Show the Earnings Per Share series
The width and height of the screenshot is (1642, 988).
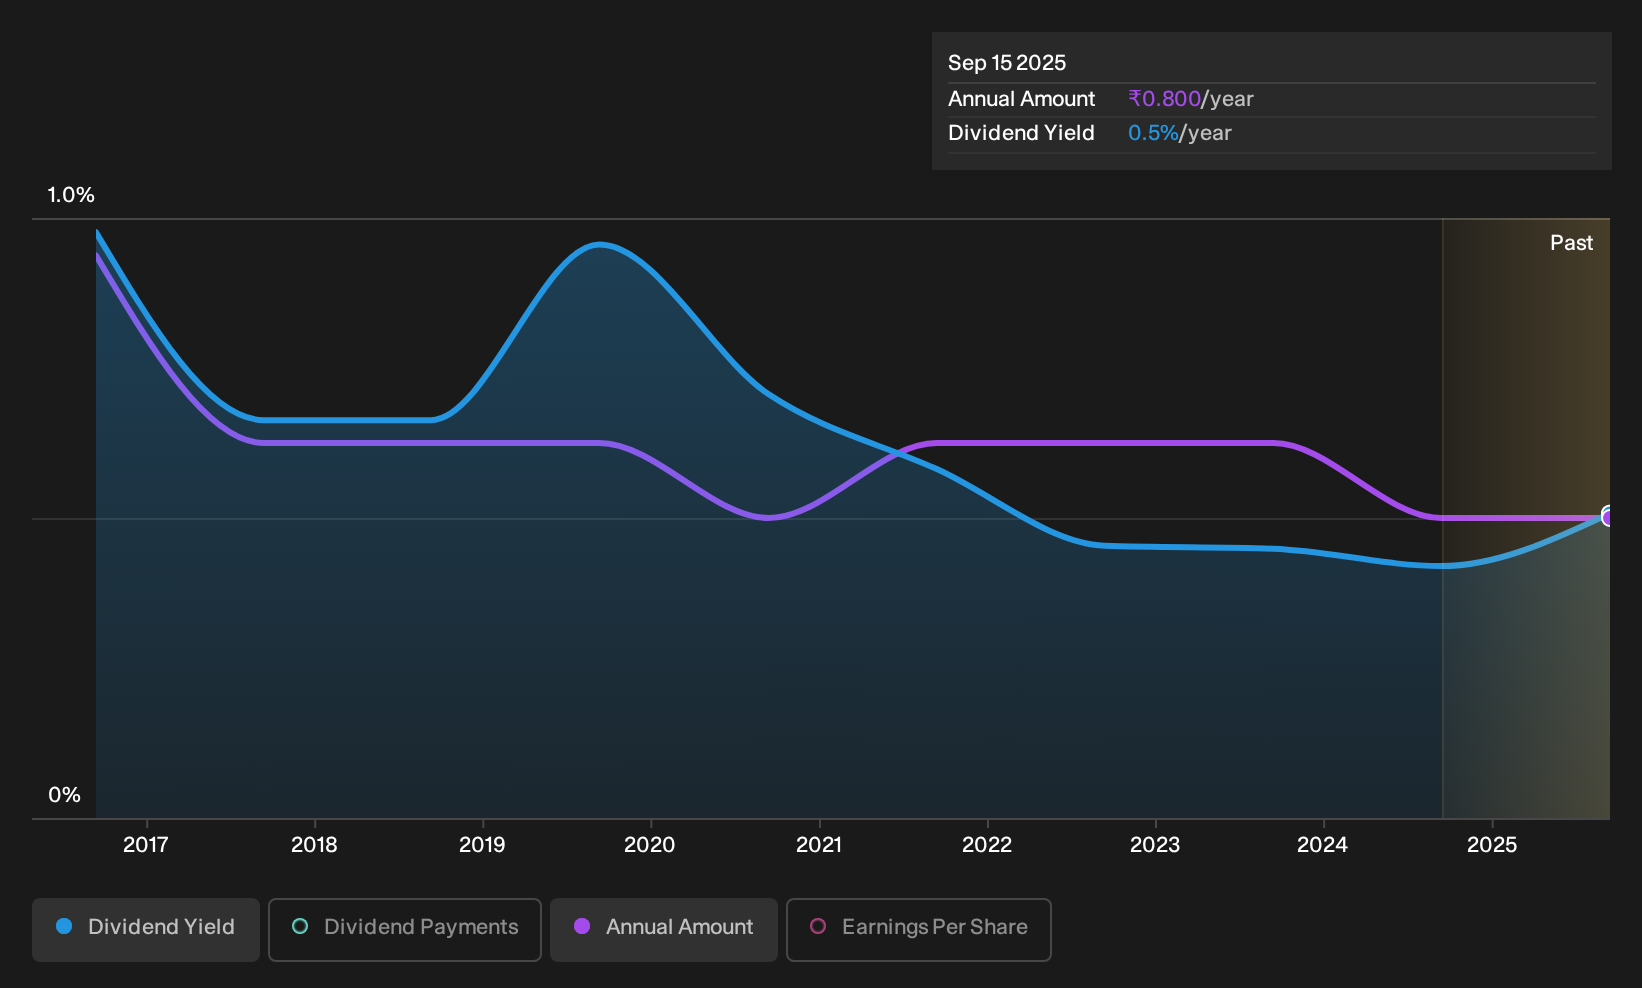919,930
